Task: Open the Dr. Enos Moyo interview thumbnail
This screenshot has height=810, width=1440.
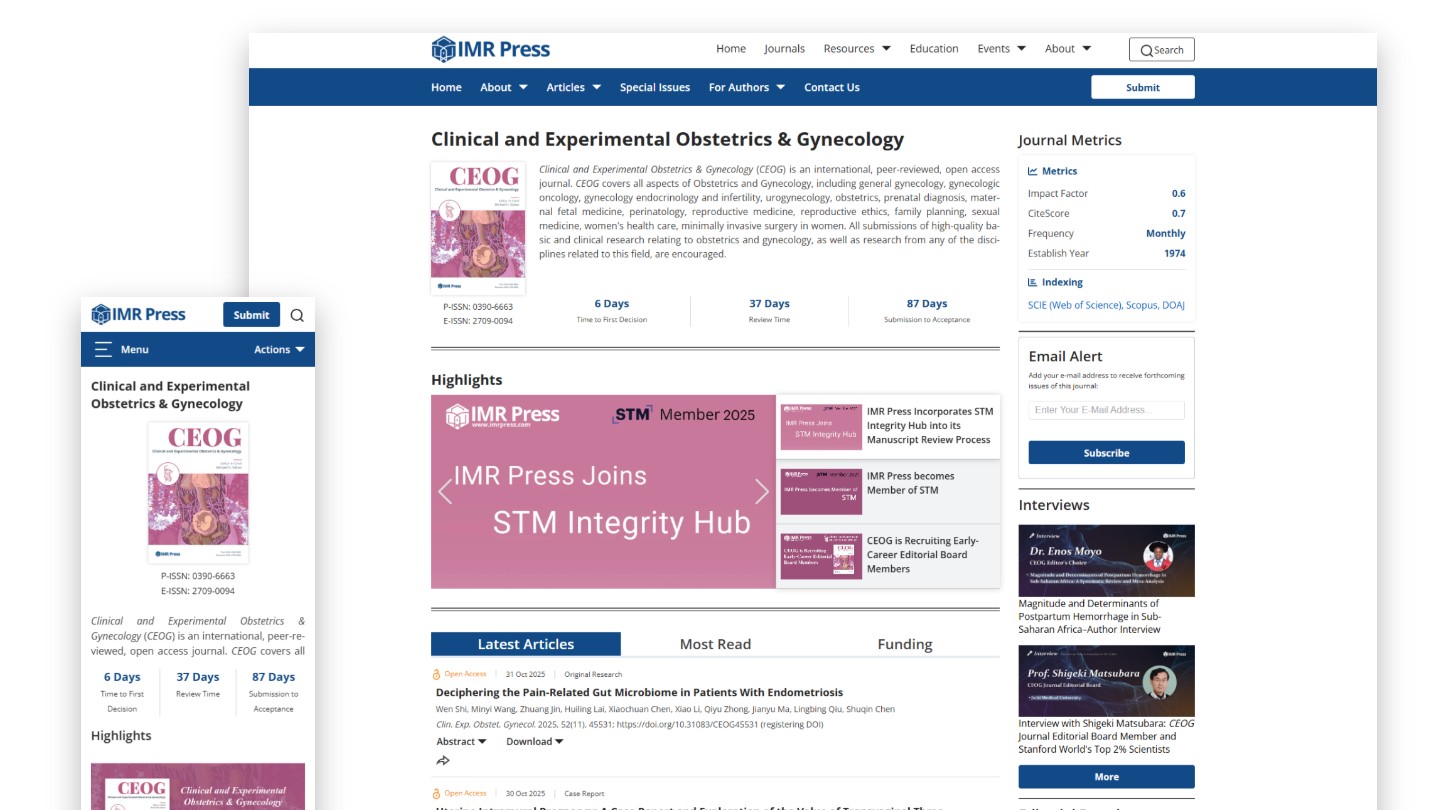Action: 1106,561
